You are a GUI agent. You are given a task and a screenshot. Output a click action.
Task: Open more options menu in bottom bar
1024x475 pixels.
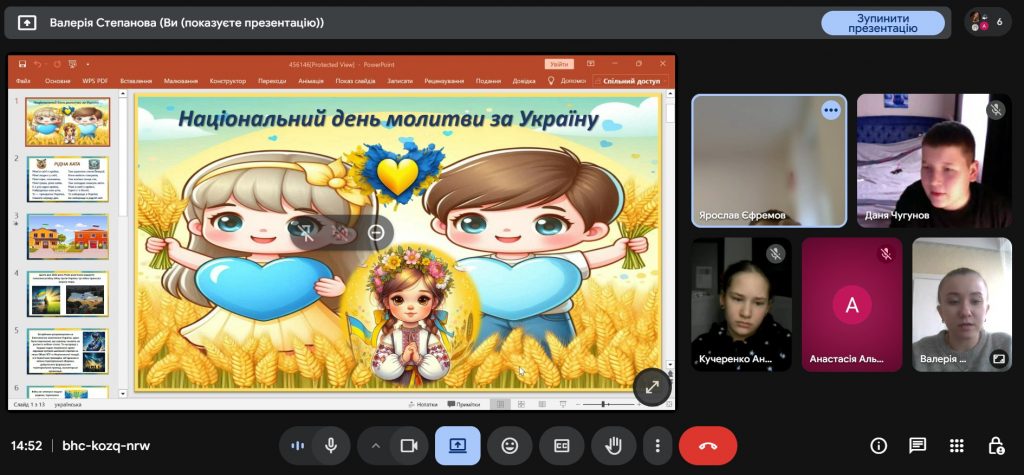pyautogui.click(x=657, y=446)
